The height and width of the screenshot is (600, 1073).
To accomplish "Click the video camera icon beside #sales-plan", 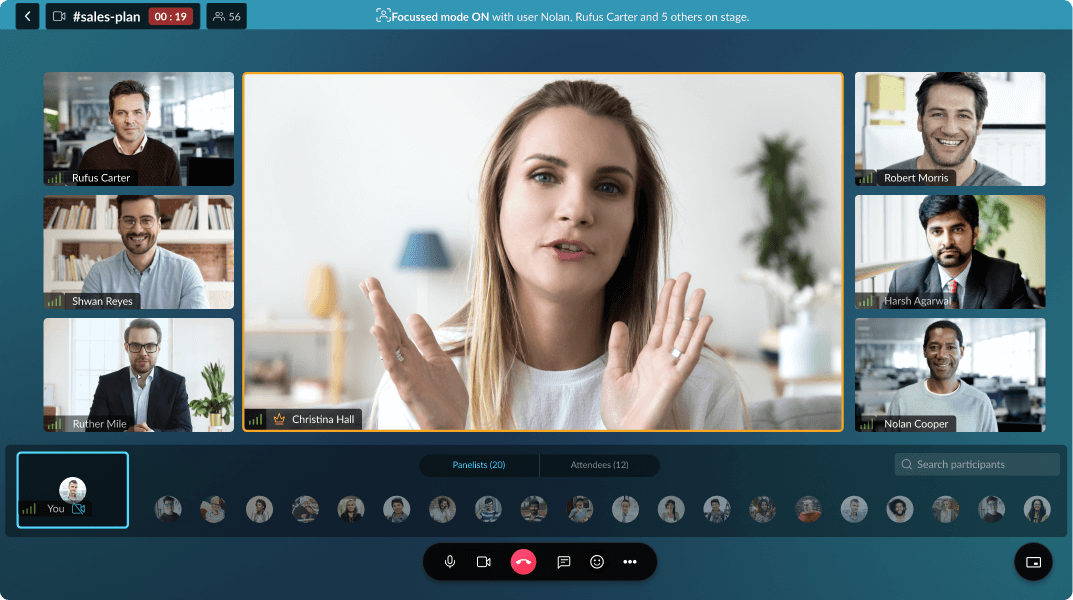I will [x=60, y=16].
